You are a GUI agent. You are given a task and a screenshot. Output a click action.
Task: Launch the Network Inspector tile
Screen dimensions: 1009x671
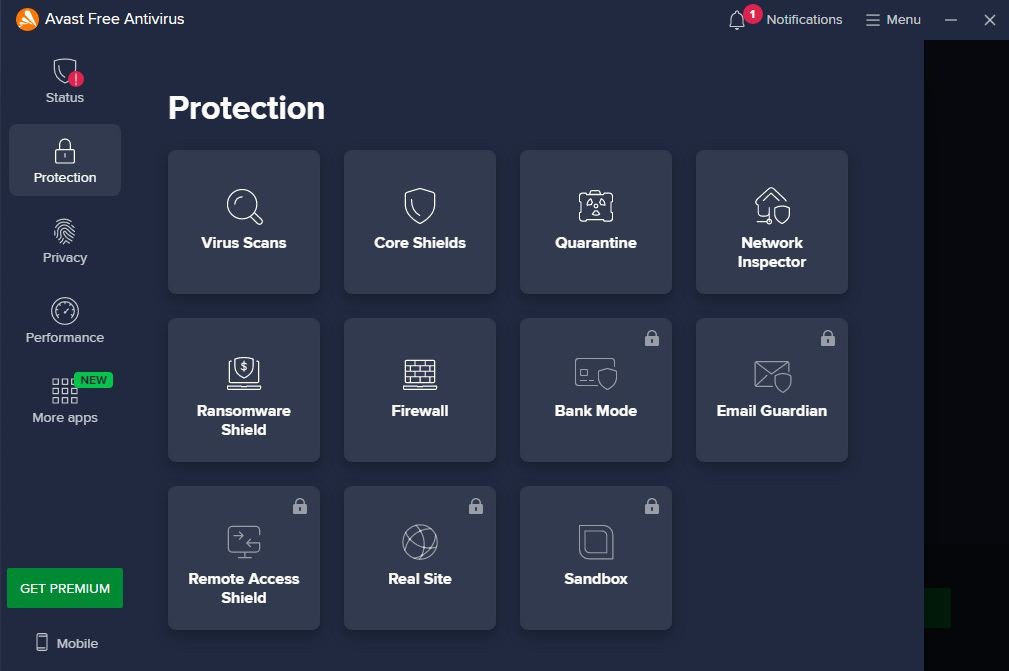pyautogui.click(x=772, y=222)
